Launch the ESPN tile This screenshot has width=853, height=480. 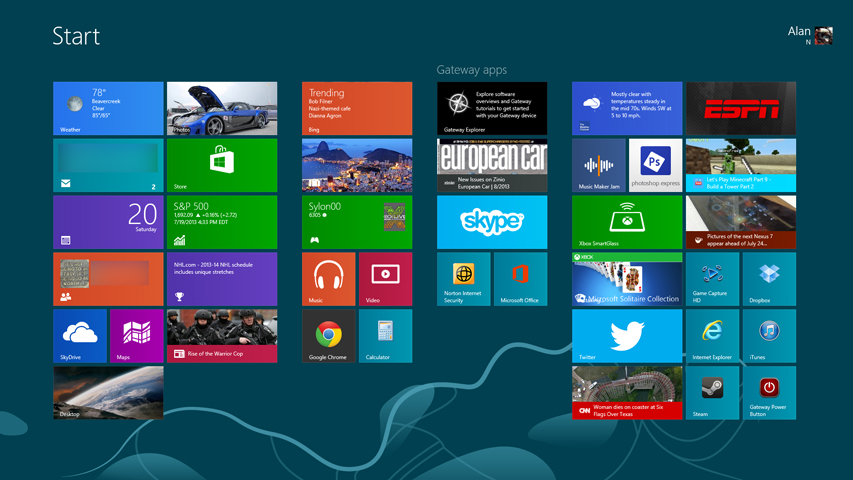click(740, 108)
